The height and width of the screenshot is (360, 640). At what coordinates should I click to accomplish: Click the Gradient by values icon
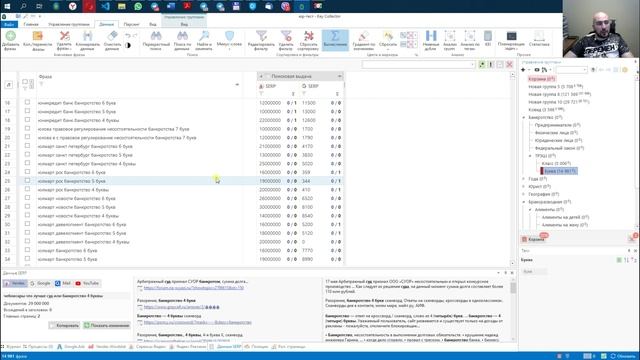(363, 36)
